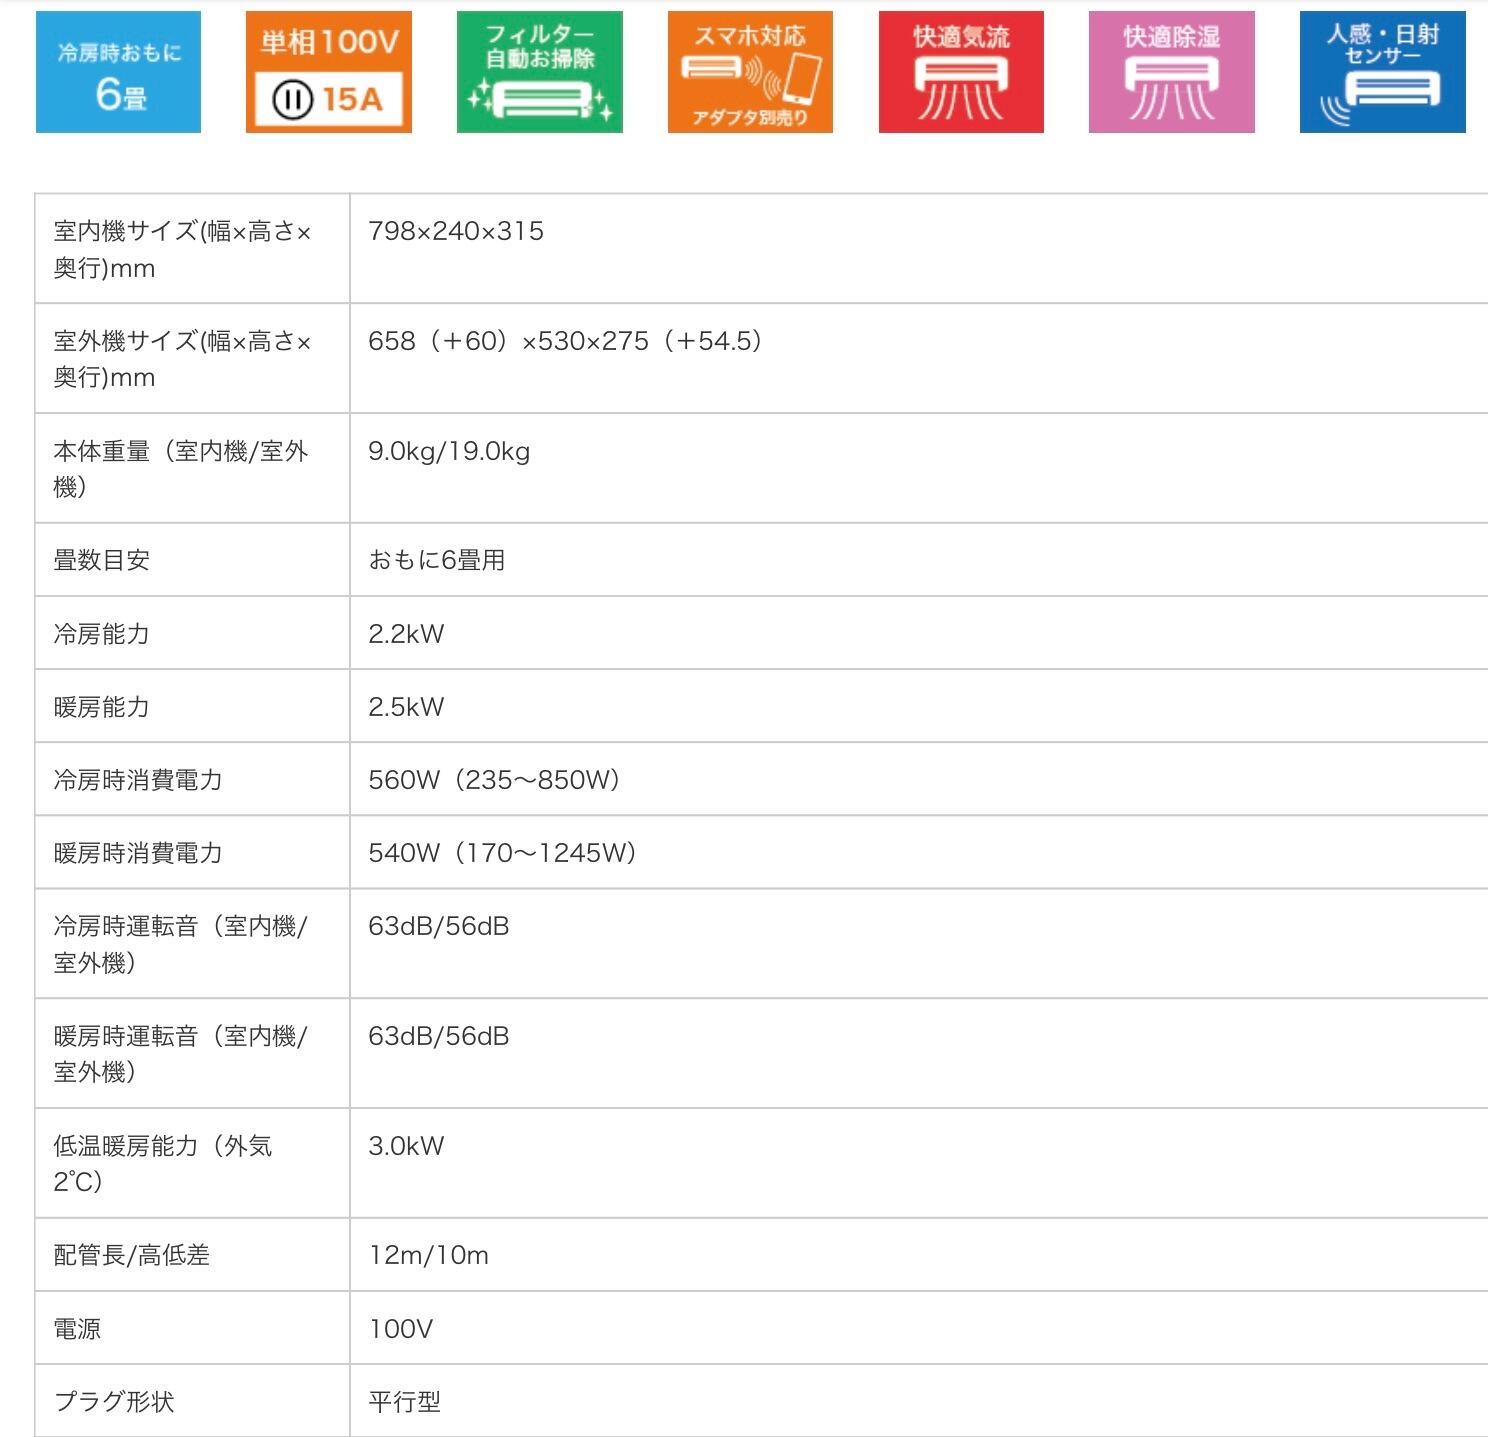Select the red 快適気流 airflow icon
The image size is (1488, 1437).
pos(961,72)
